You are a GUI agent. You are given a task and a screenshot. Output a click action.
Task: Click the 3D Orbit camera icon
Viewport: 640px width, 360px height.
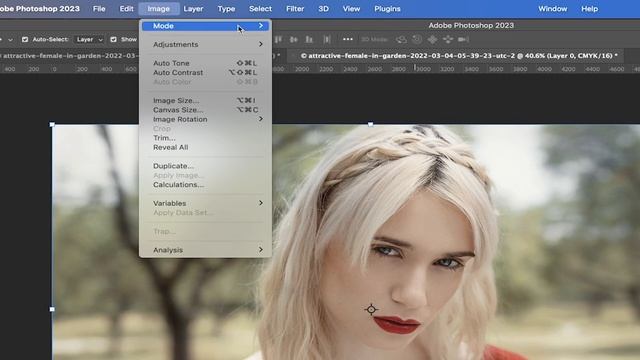tap(401, 40)
